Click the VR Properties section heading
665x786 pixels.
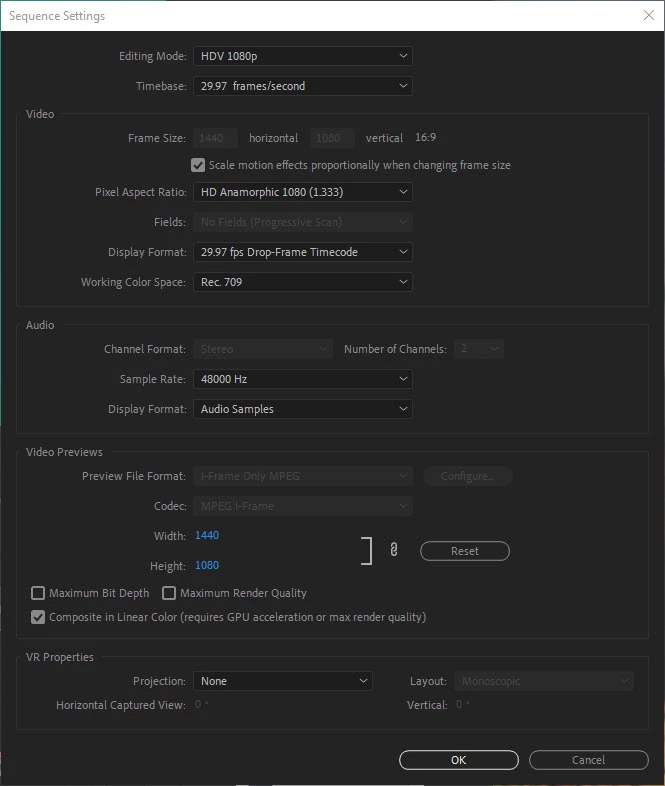pyautogui.click(x=60, y=657)
